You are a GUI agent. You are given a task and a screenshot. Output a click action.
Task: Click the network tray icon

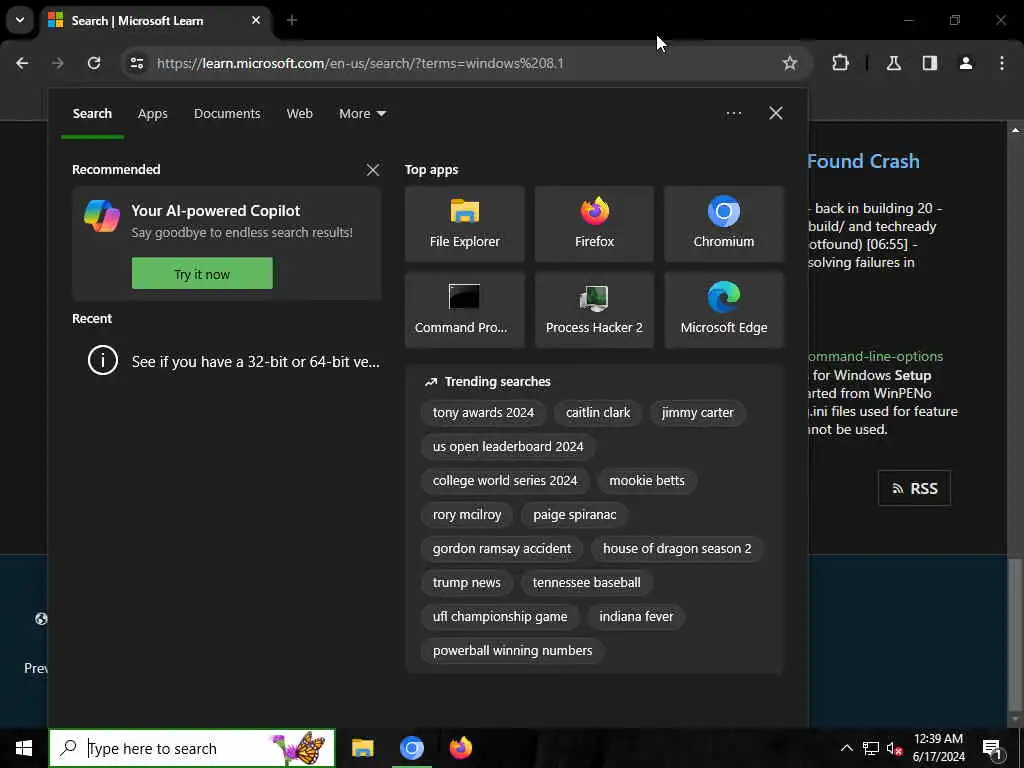871,748
